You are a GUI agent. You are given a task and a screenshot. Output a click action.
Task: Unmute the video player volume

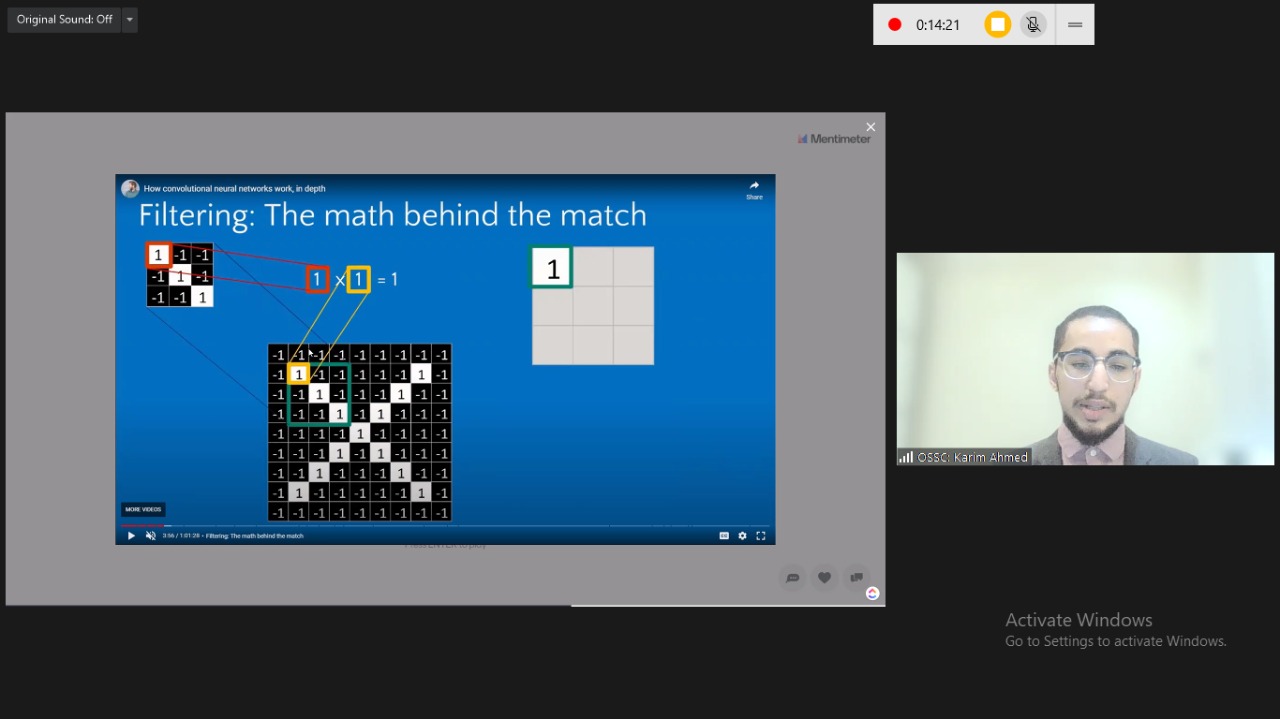pyautogui.click(x=151, y=536)
